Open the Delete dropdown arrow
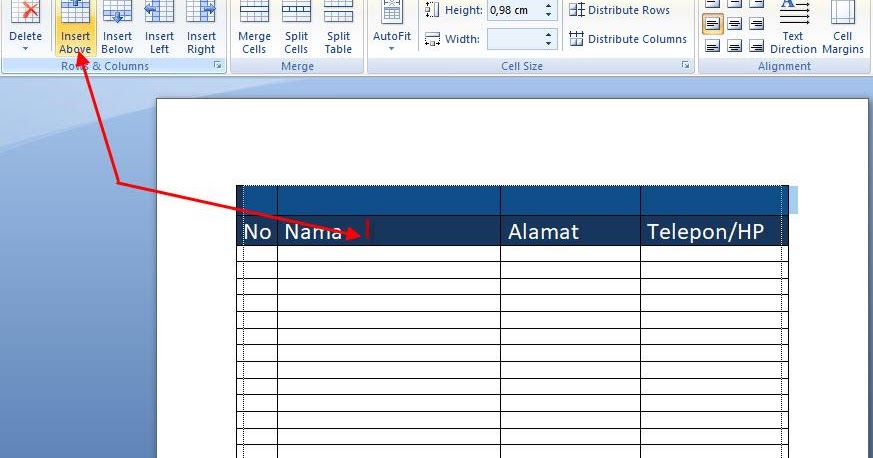Screen dimensions: 873x458 coord(25,50)
